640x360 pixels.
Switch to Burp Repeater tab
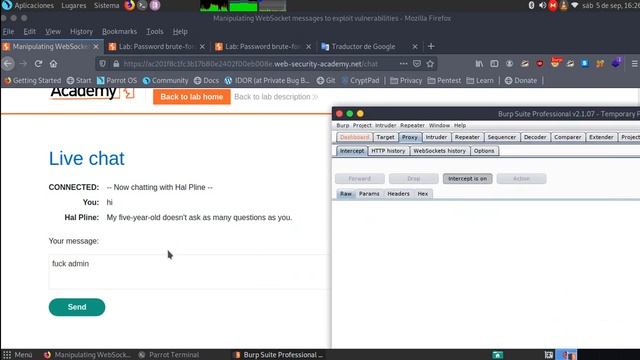coord(467,137)
